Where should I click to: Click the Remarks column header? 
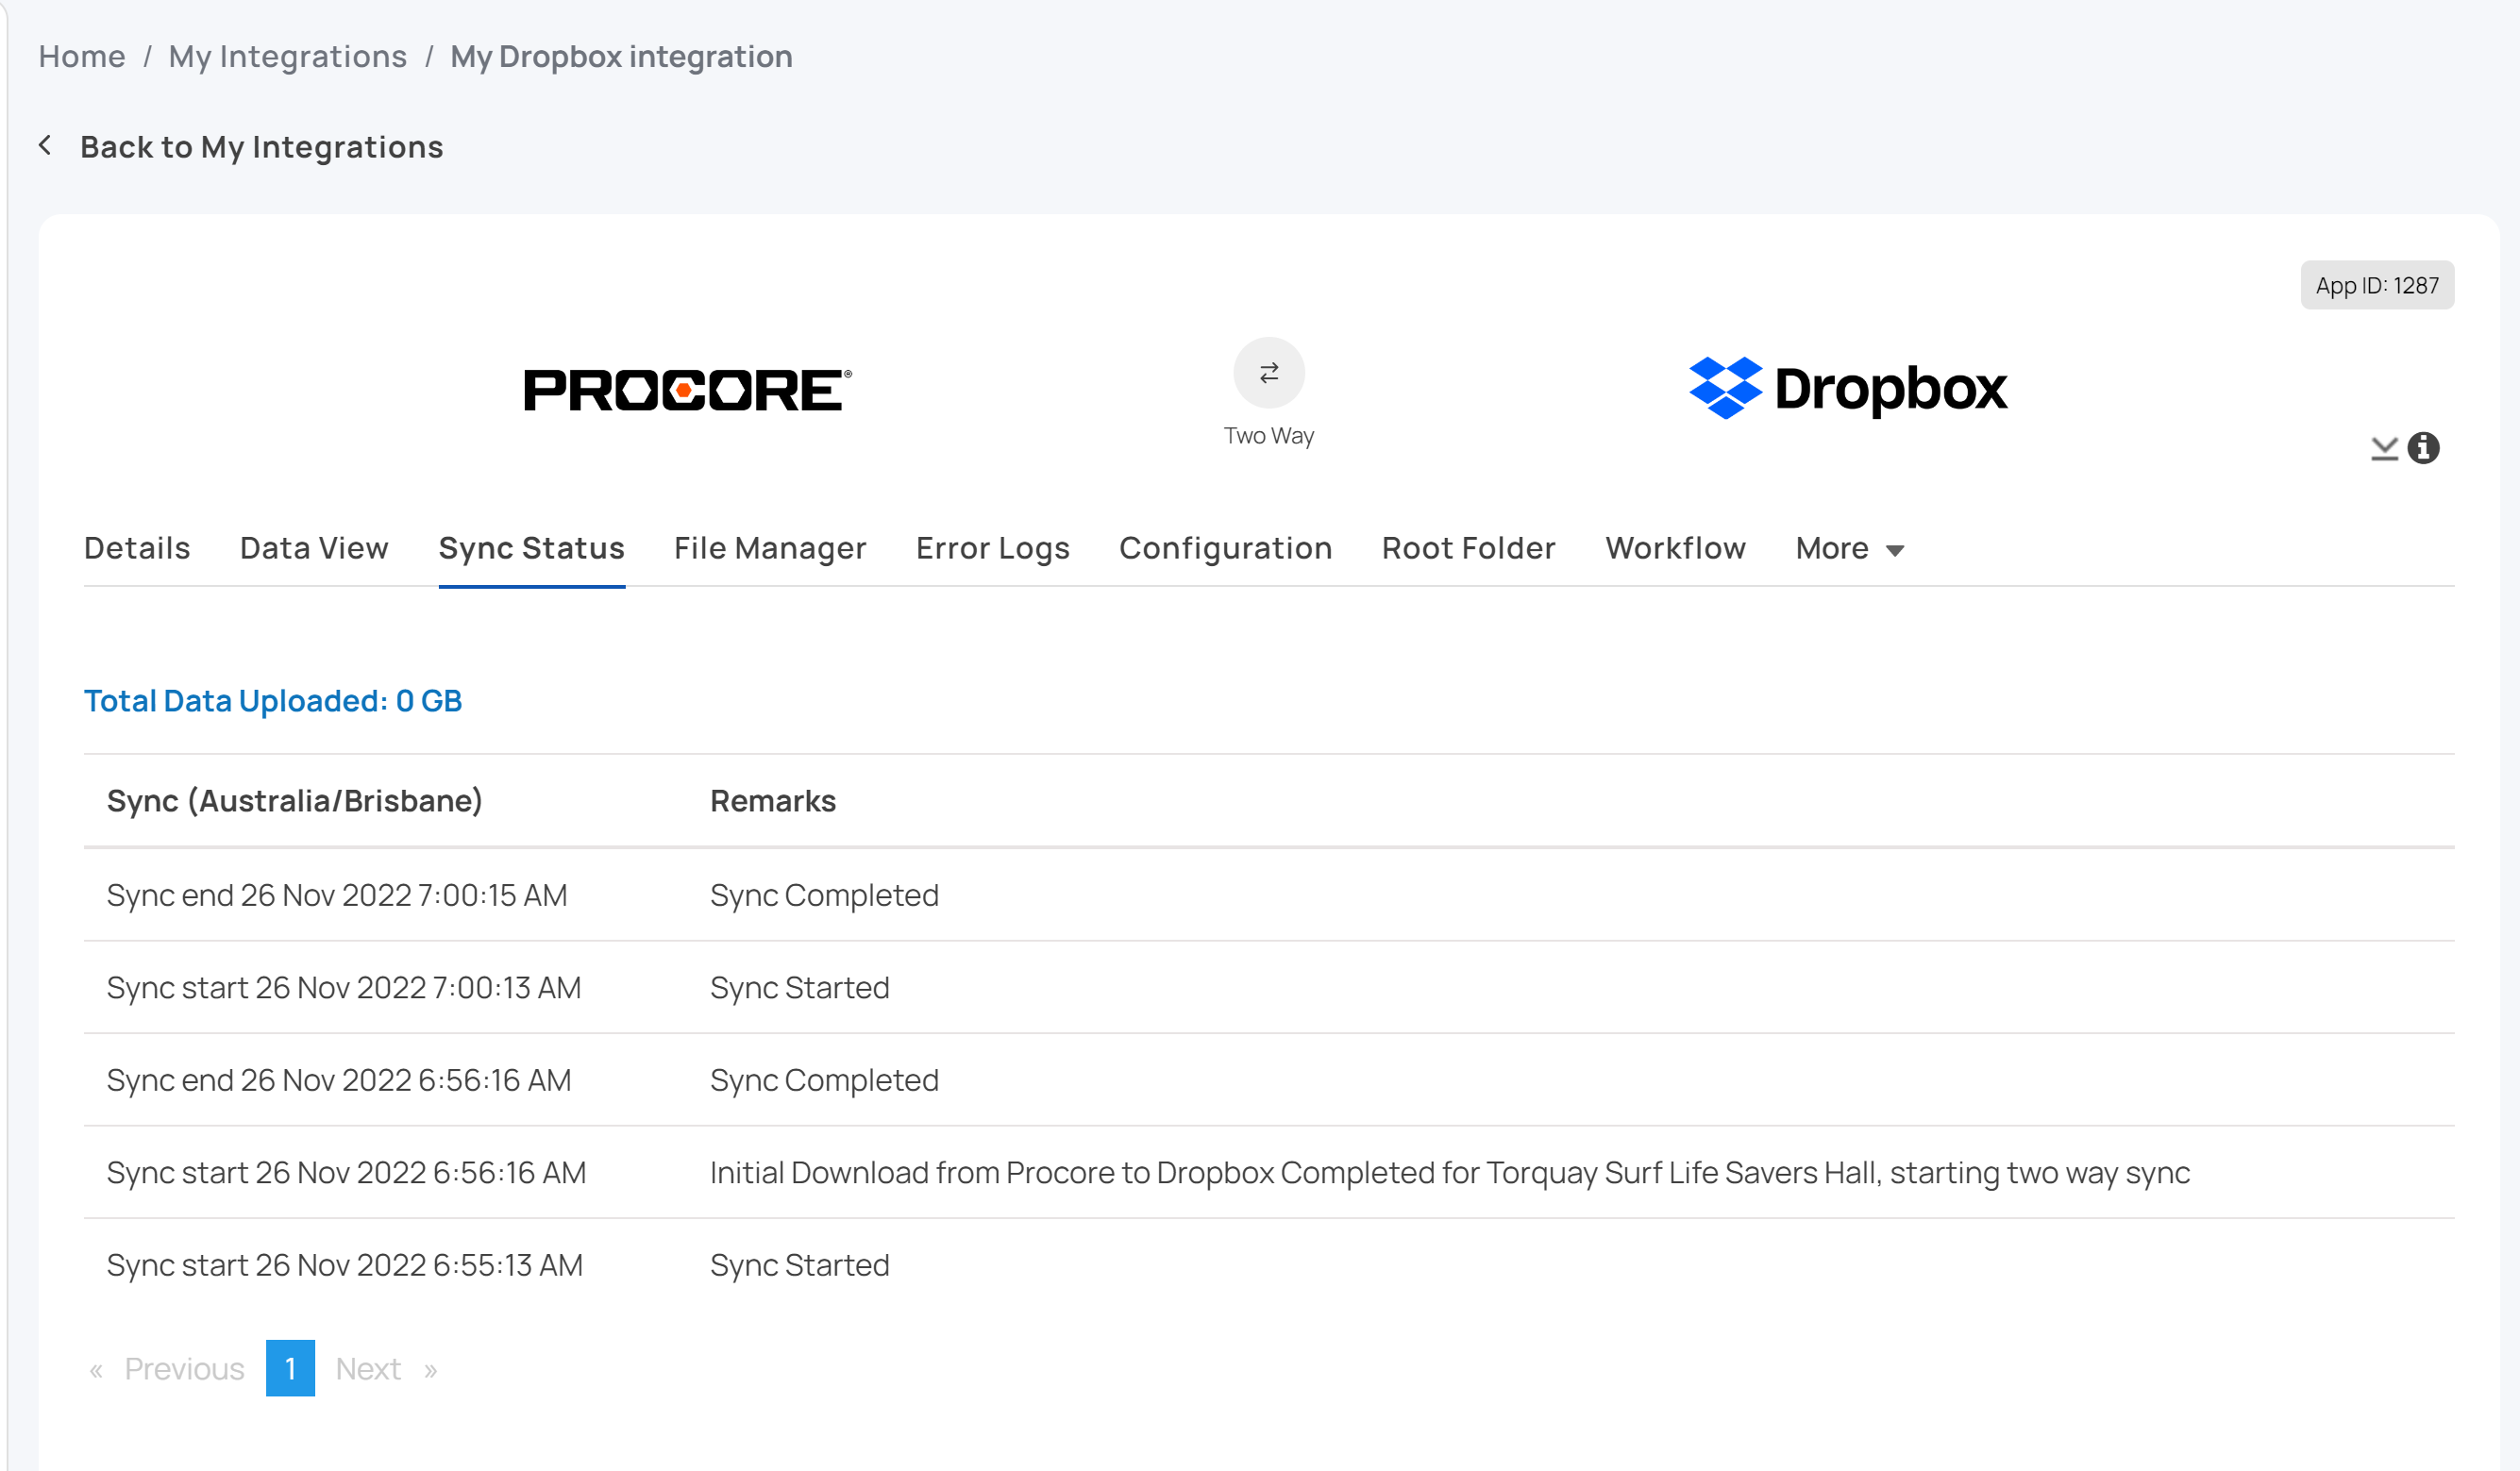pyautogui.click(x=773, y=801)
